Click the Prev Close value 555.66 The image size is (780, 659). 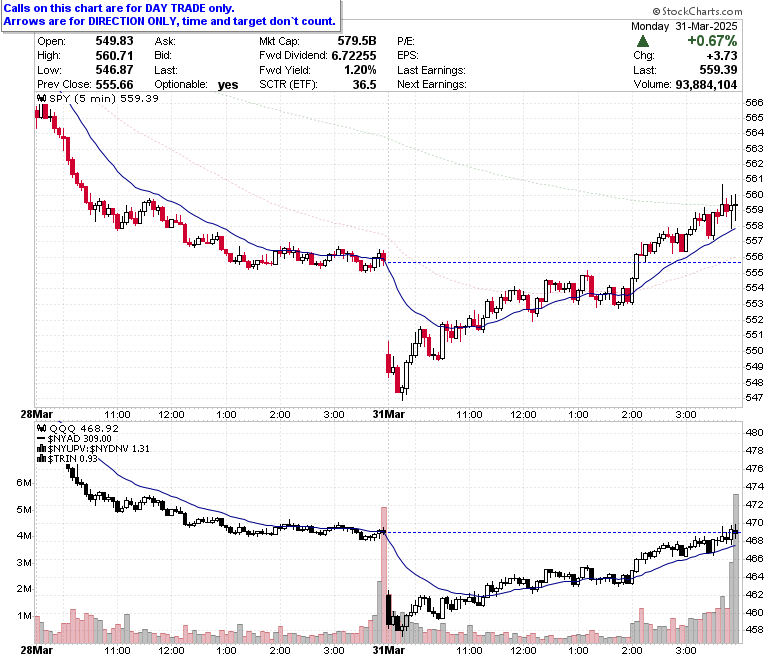(x=114, y=84)
